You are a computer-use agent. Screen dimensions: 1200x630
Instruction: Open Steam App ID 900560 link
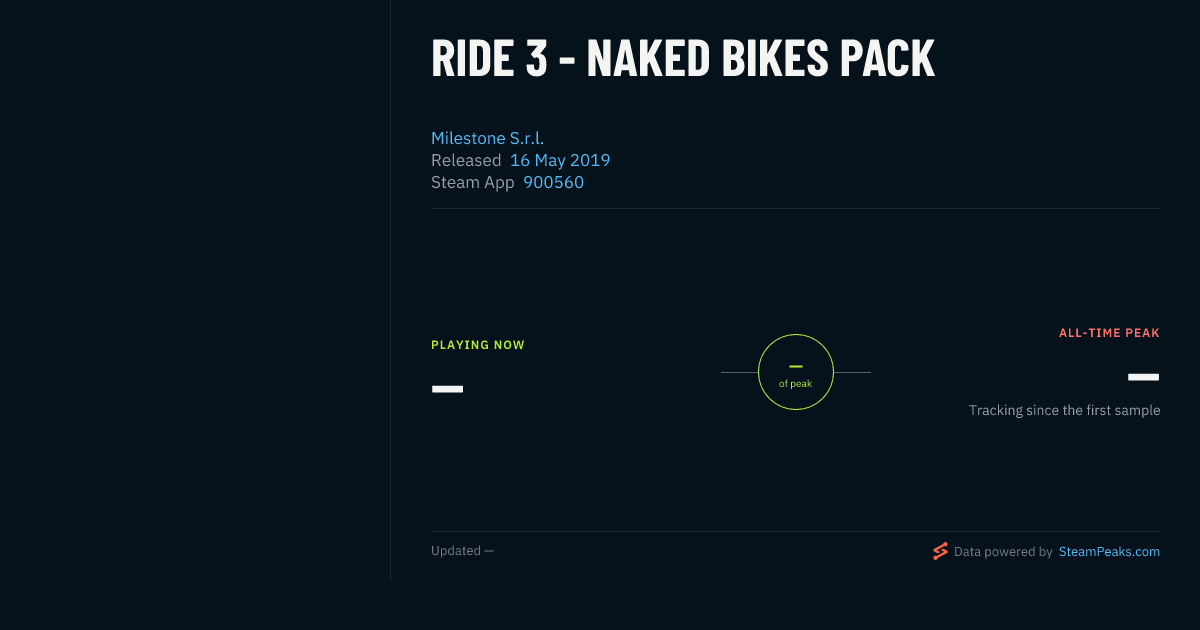[x=553, y=182]
